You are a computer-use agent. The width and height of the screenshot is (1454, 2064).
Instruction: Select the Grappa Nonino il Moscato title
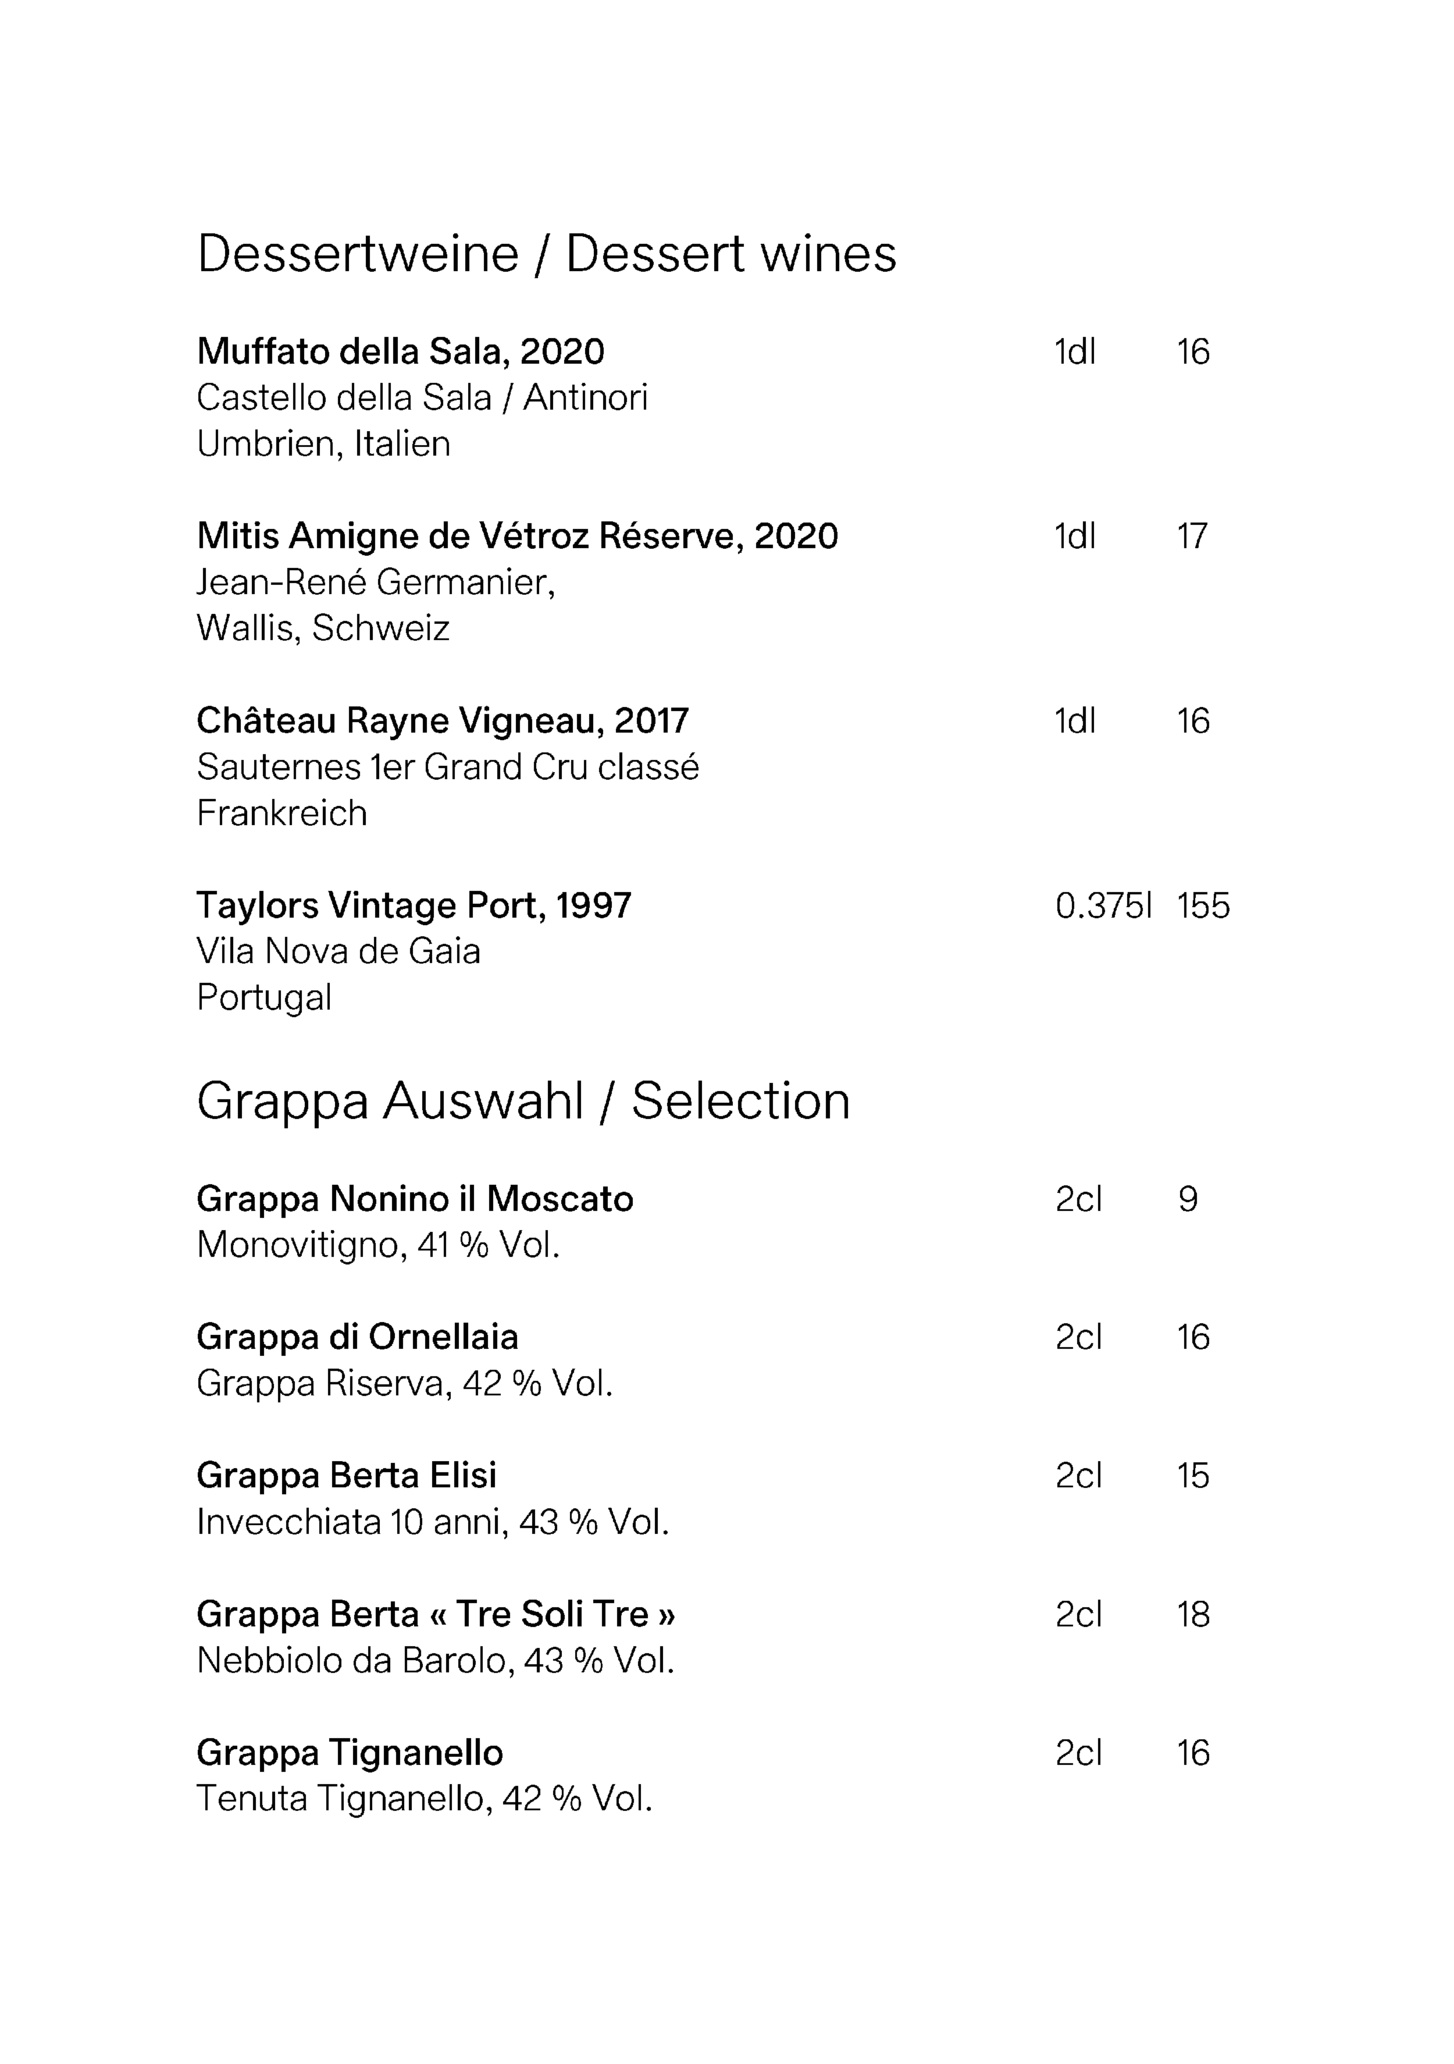(415, 1199)
